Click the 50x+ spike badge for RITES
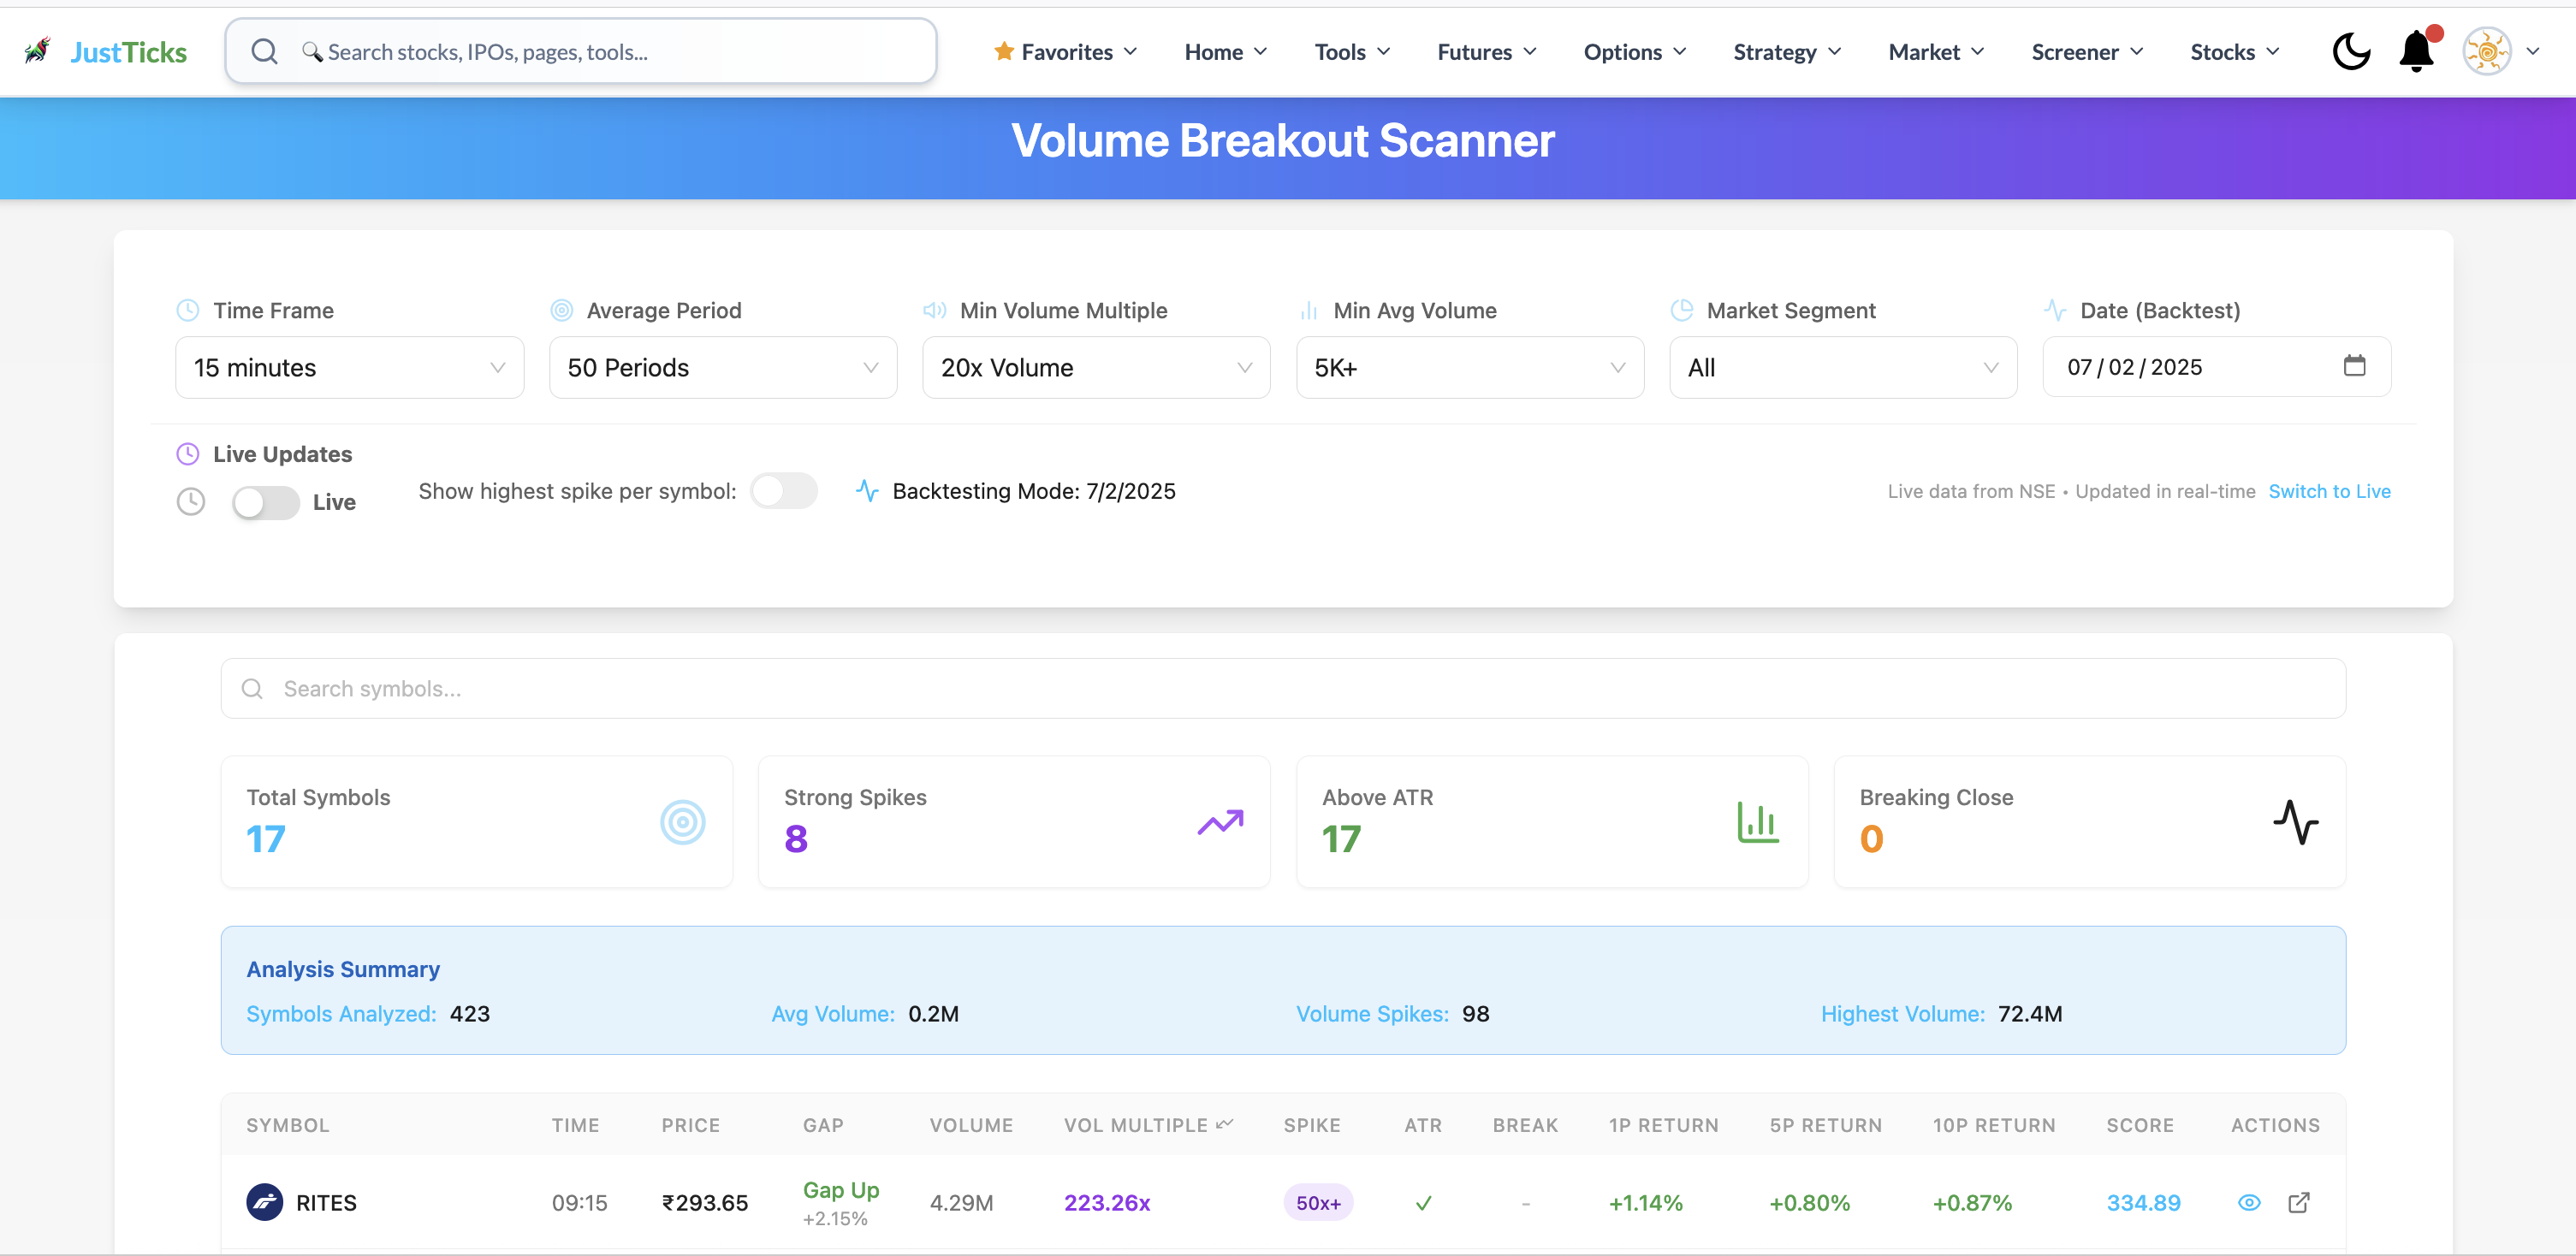2576x1256 pixels. click(x=1318, y=1202)
